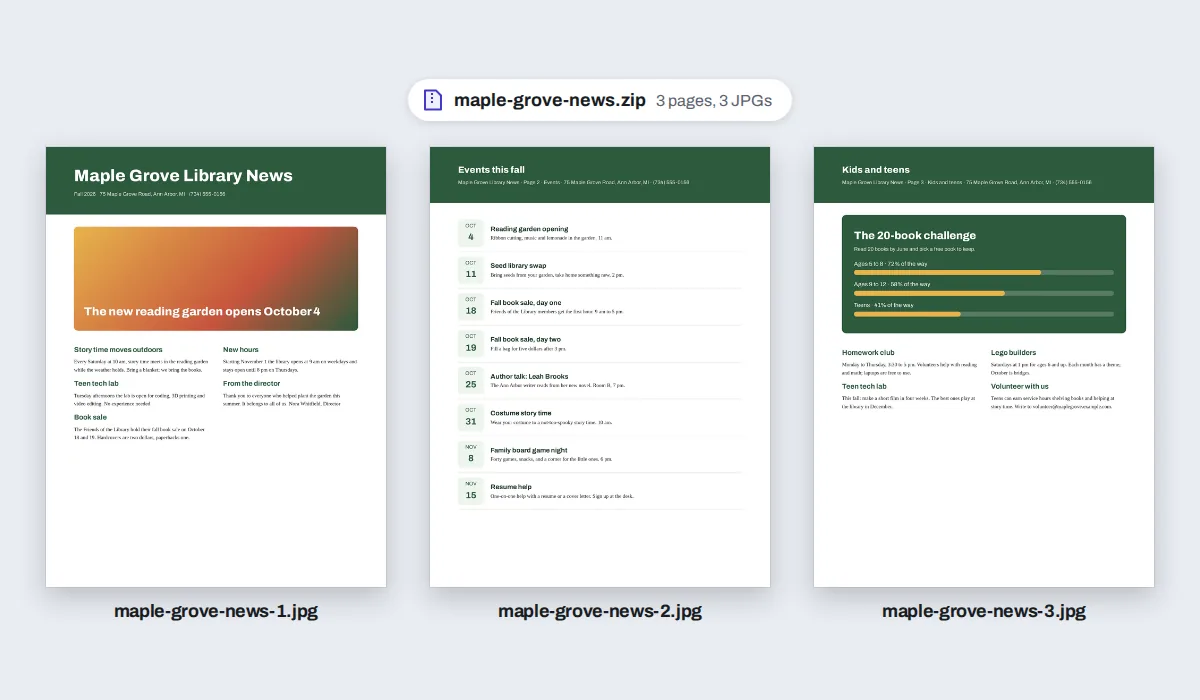Click the "Homework club" heading
Screen dimensions: 1200x700
(x=868, y=353)
